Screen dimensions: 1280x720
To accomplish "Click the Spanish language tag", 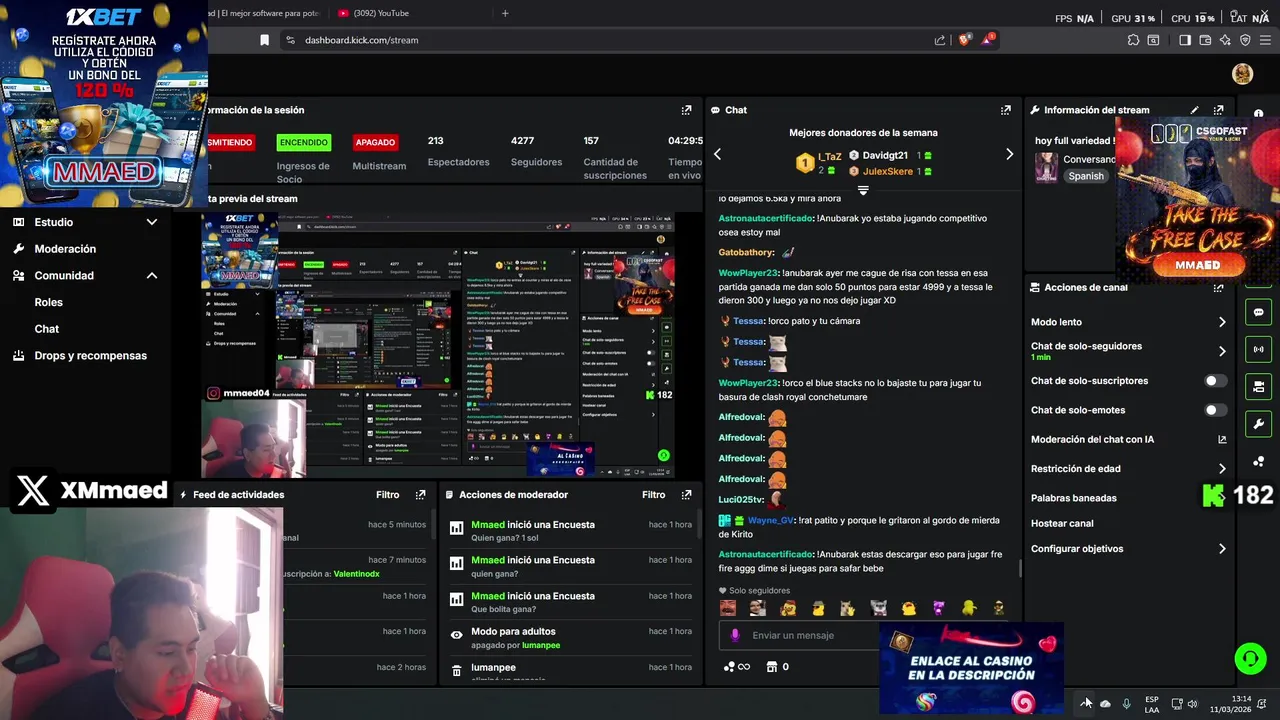I will pos(1086,176).
